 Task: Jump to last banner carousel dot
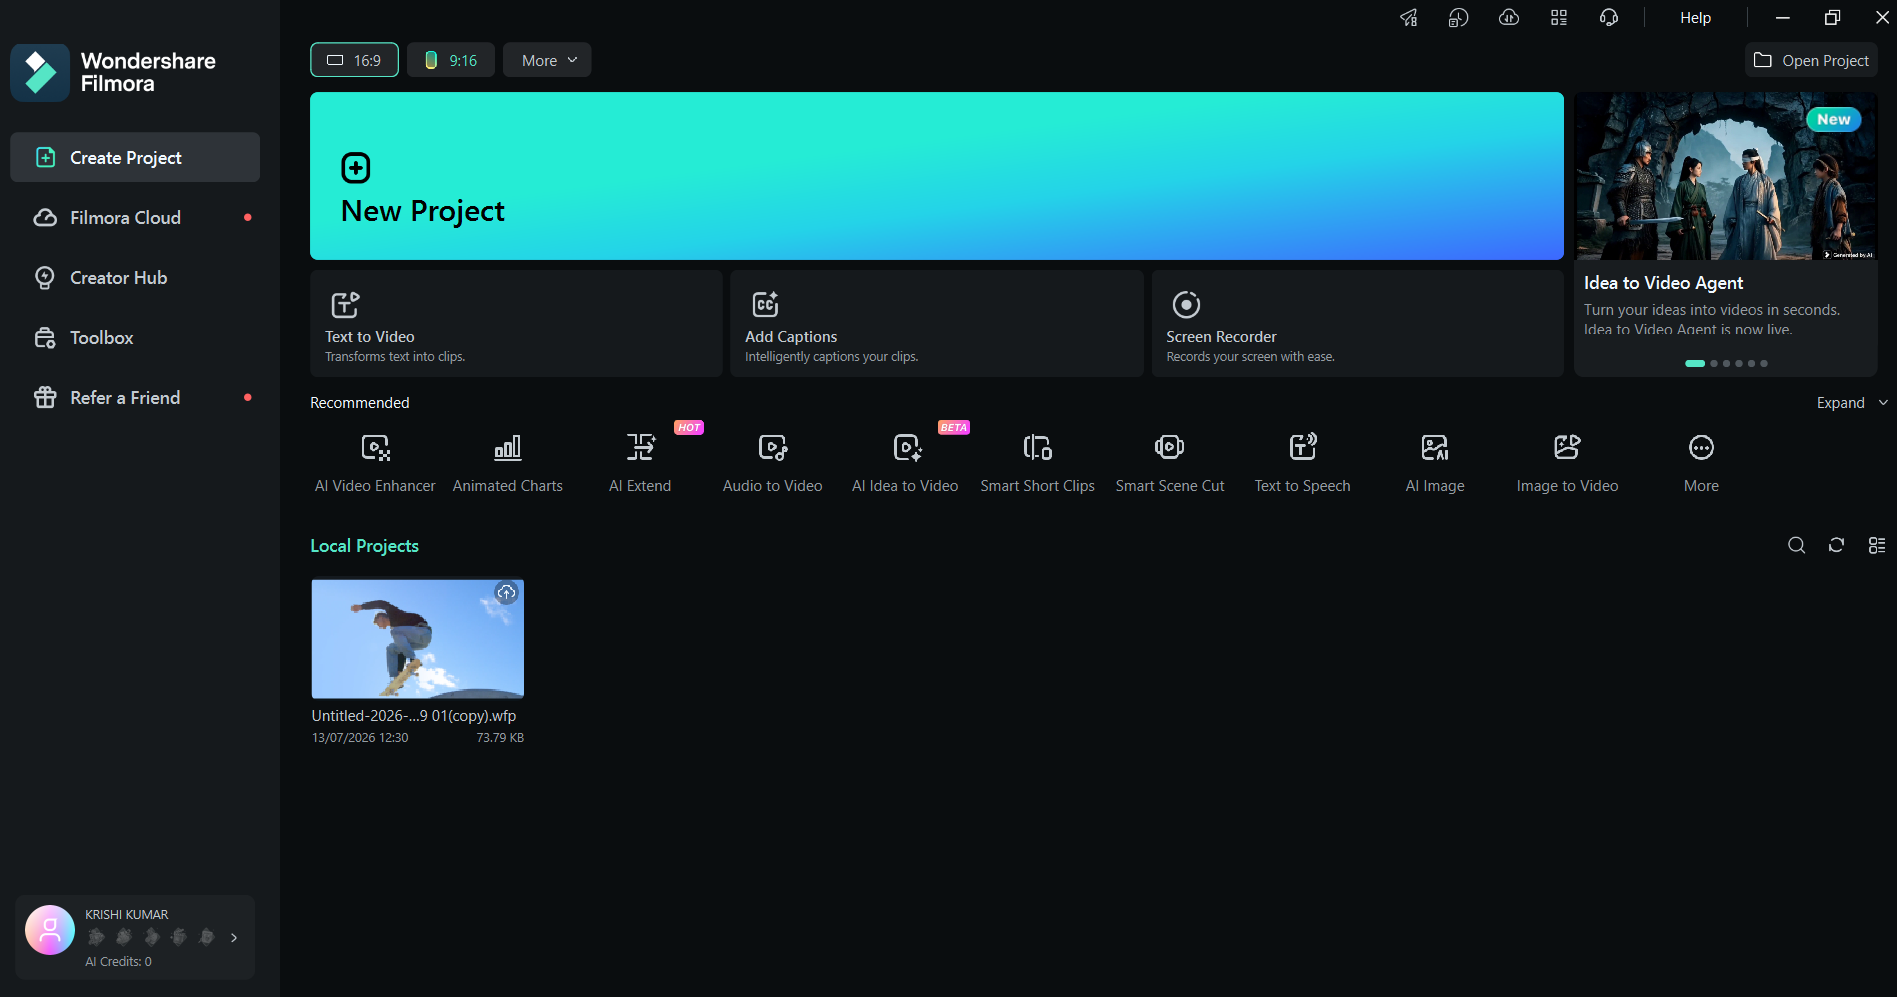[x=1764, y=364]
